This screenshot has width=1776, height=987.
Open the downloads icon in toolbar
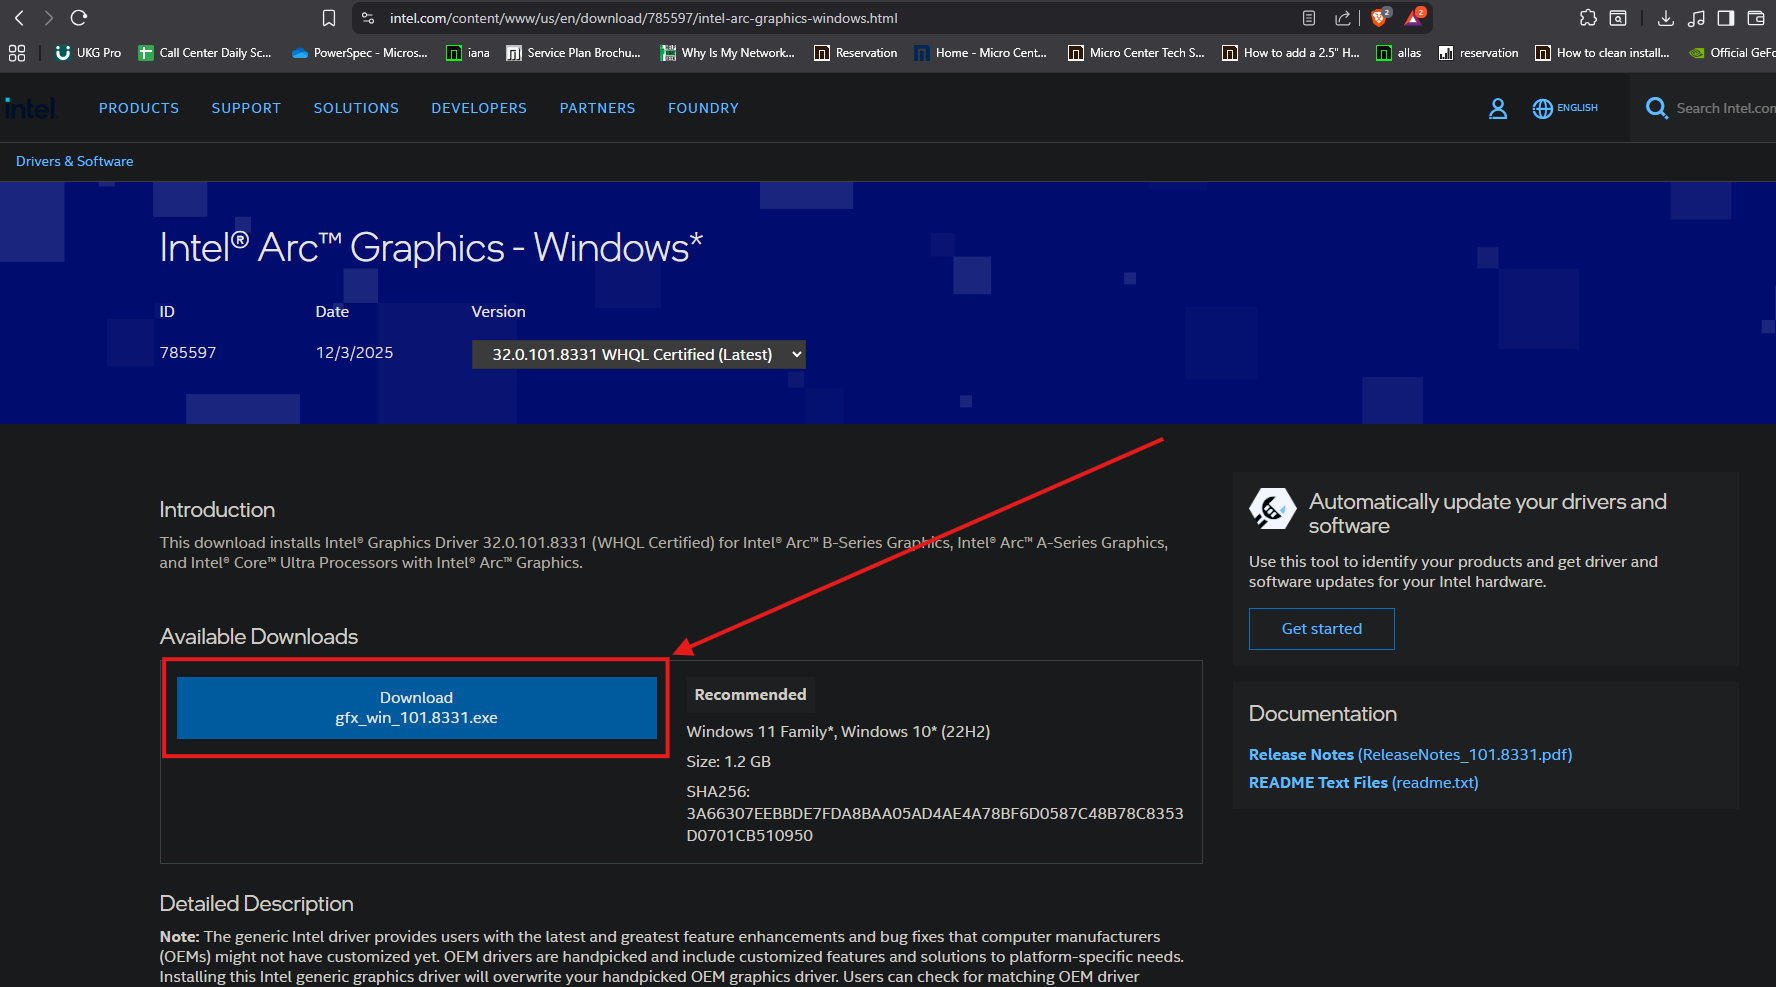click(1666, 18)
